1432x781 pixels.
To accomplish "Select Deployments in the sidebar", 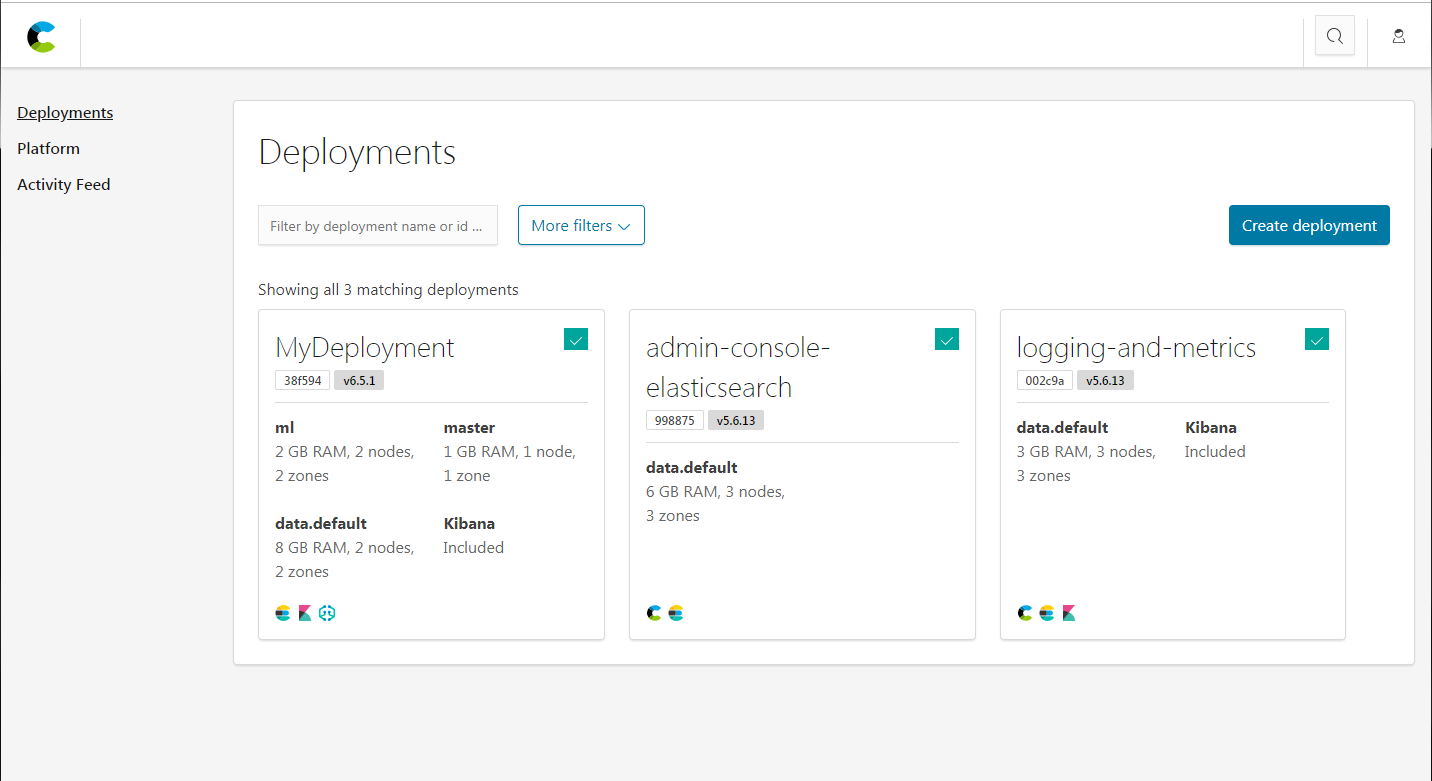I will [65, 113].
